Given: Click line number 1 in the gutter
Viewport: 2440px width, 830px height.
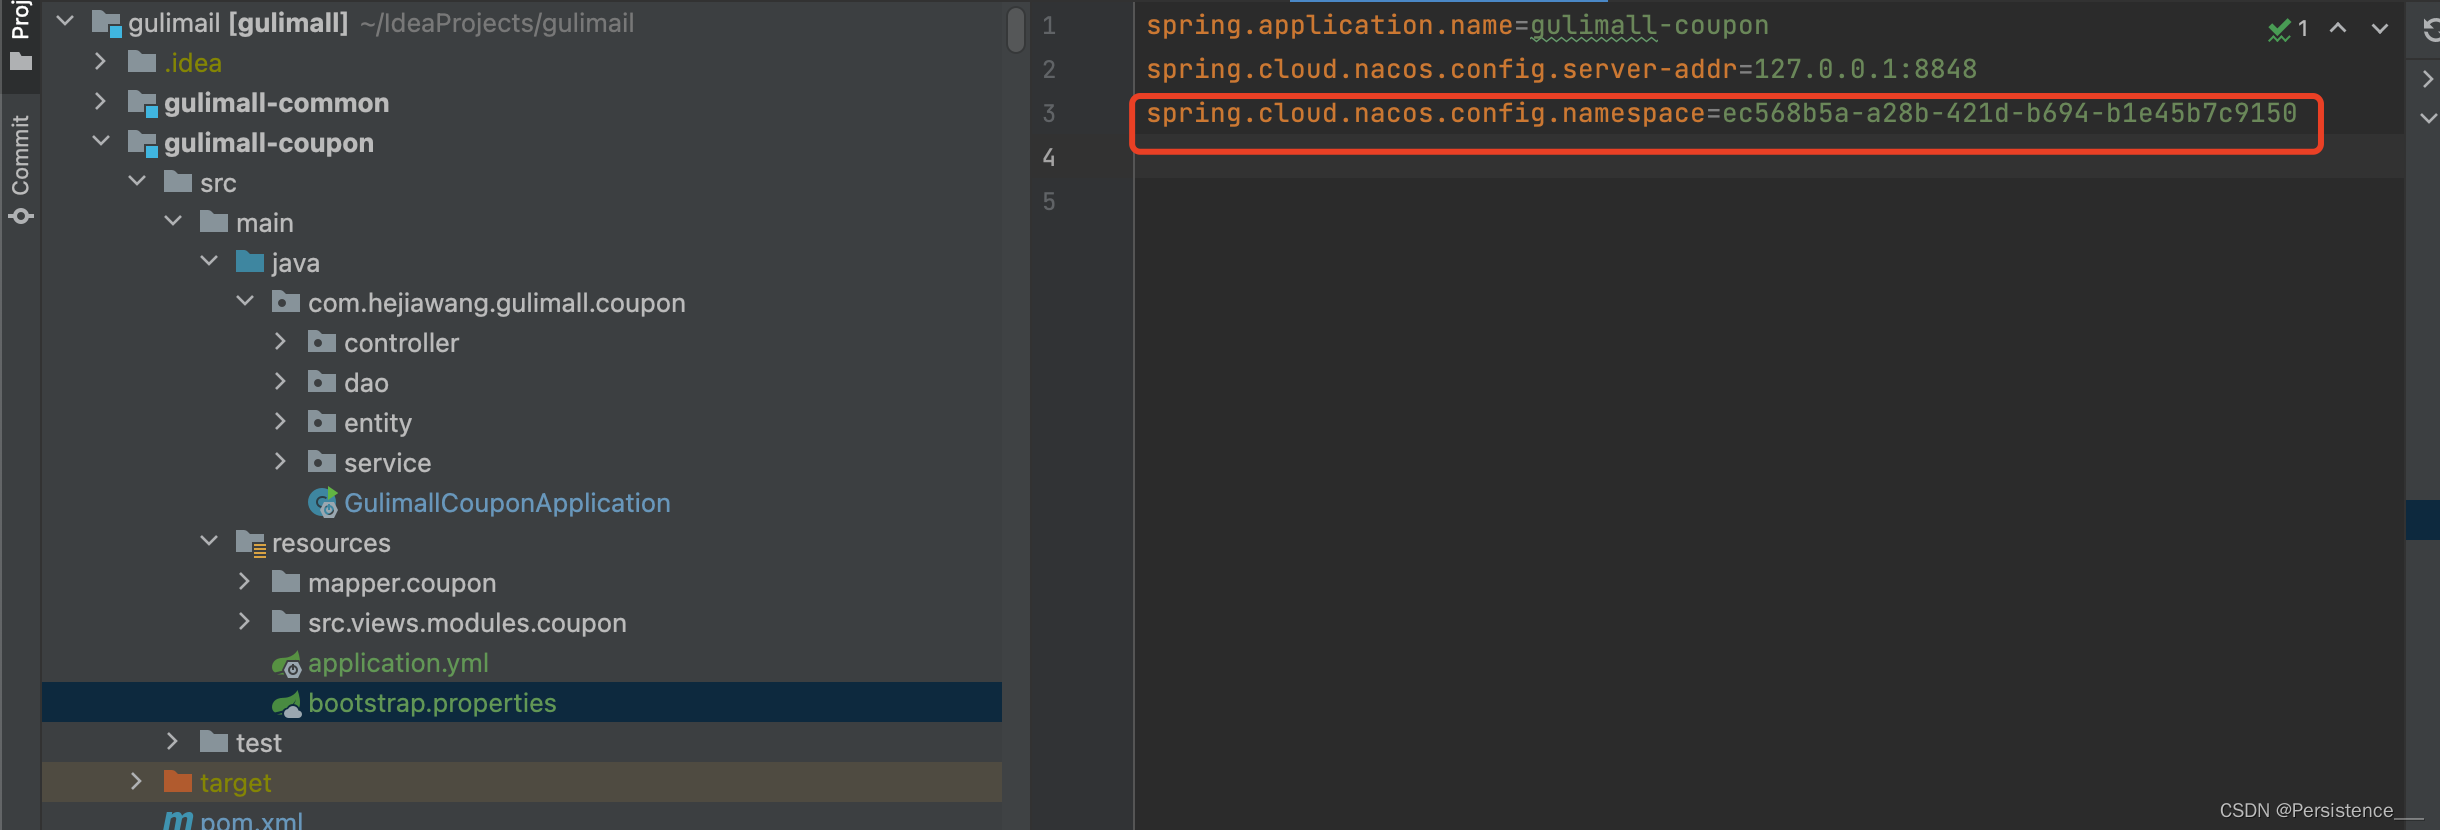Looking at the screenshot, I should [1049, 25].
